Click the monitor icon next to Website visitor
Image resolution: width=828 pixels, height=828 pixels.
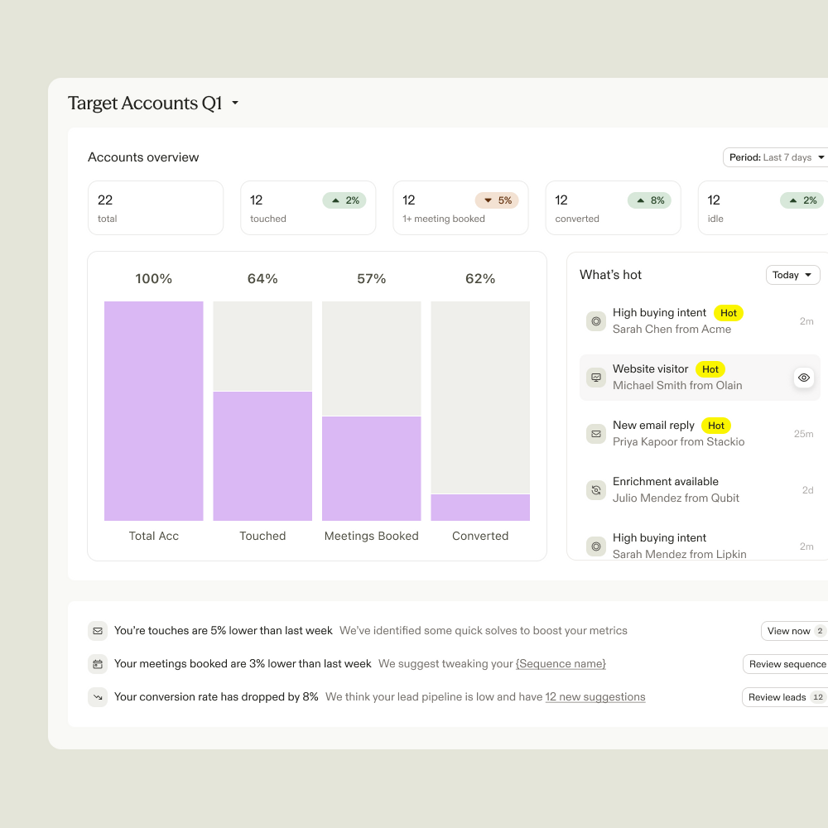[596, 378]
